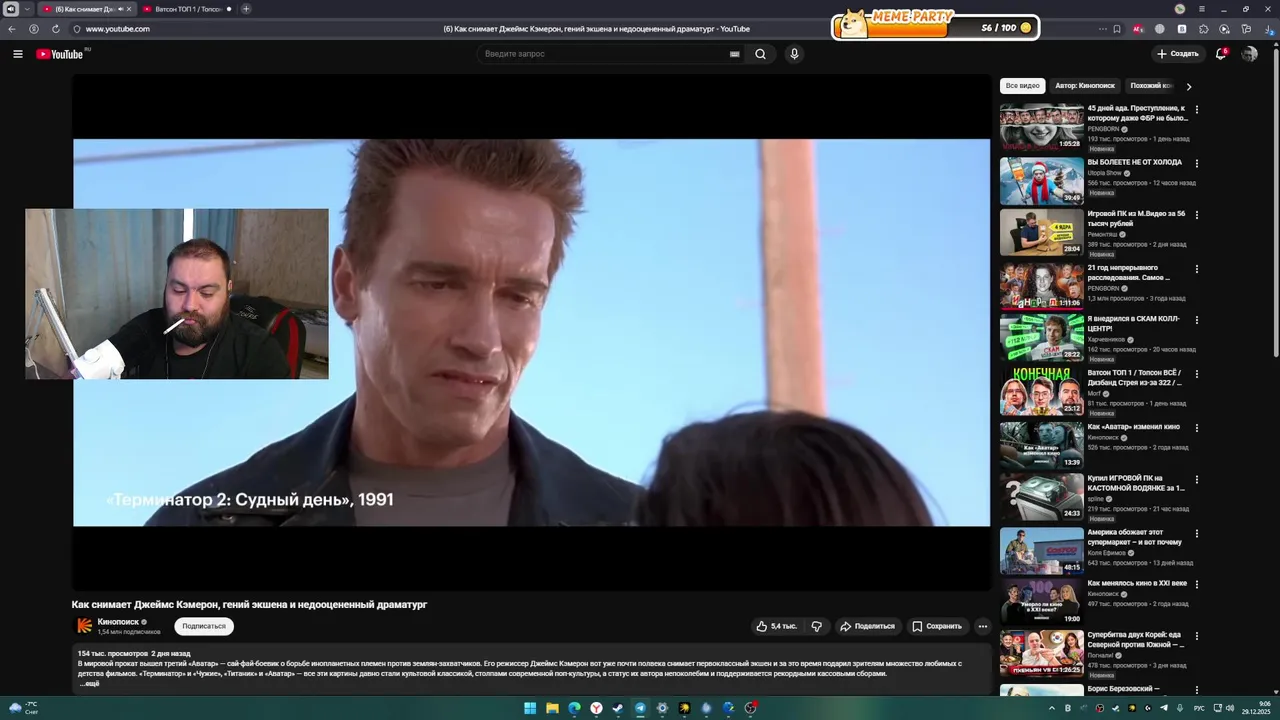
Task: Click the Terminator 2 video player frame
Action: point(531,332)
